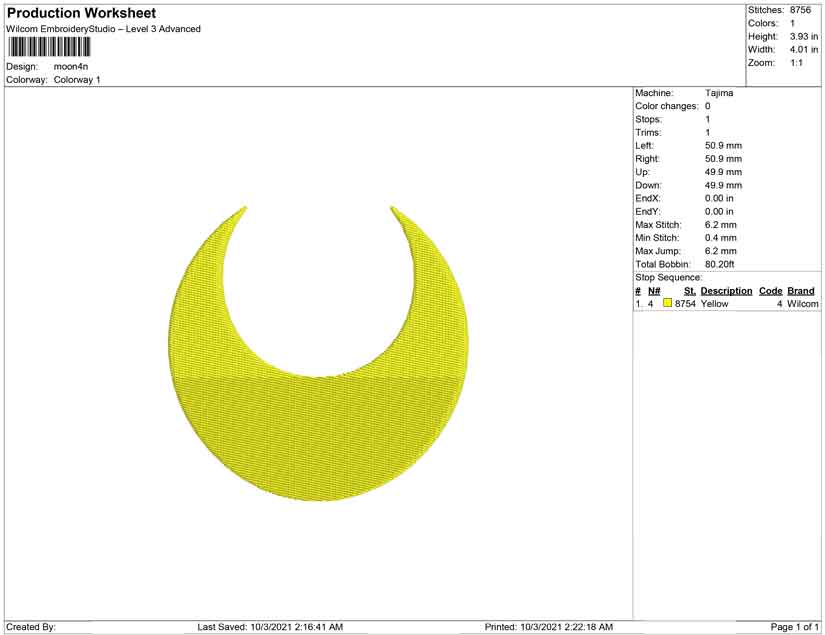The width and height of the screenshot is (825, 635).
Task: Click the 'Wilcom' brand cell
Action: pyautogui.click(x=803, y=304)
